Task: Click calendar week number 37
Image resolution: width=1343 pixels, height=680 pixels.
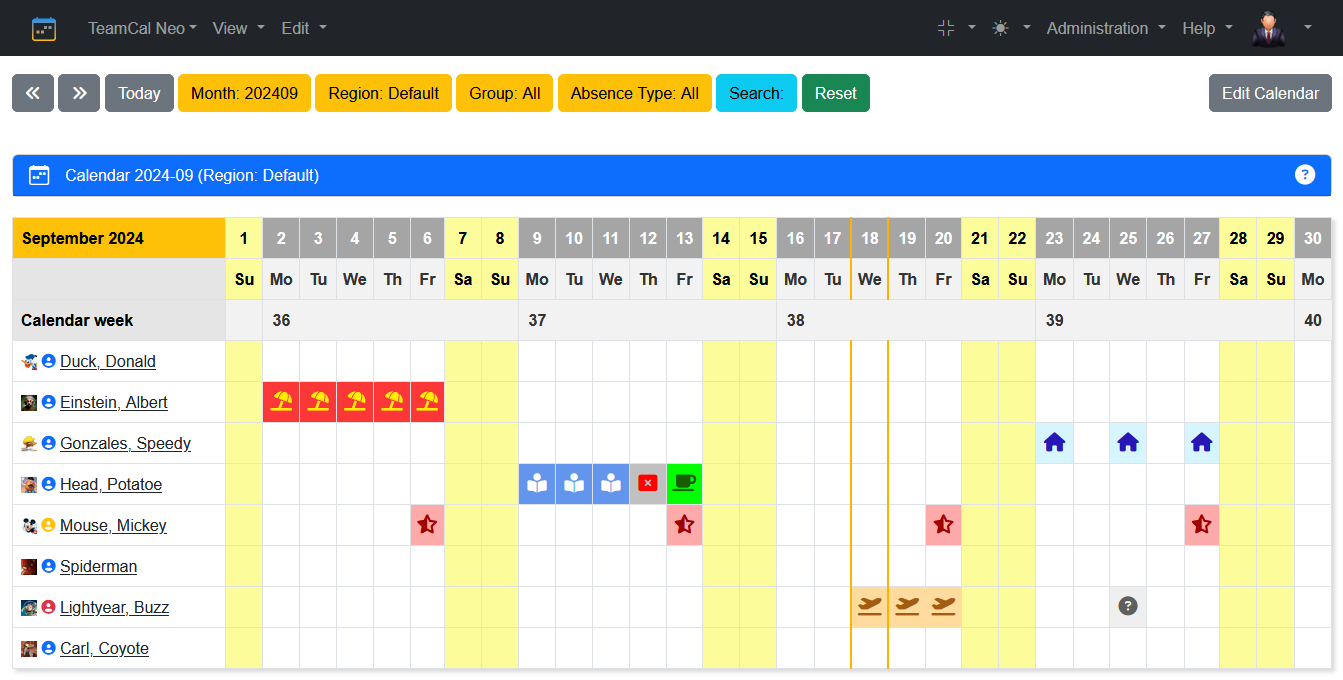Action: 537,320
